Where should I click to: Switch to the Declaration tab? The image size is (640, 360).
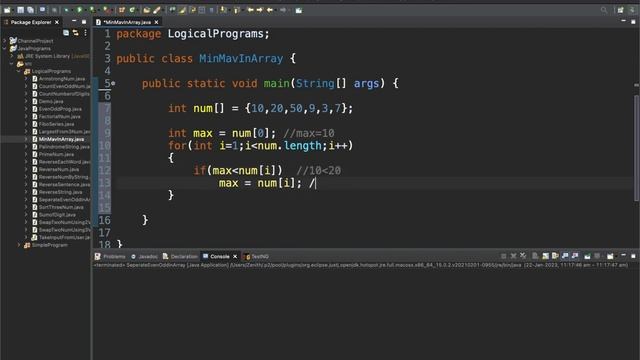pyautogui.click(x=180, y=256)
